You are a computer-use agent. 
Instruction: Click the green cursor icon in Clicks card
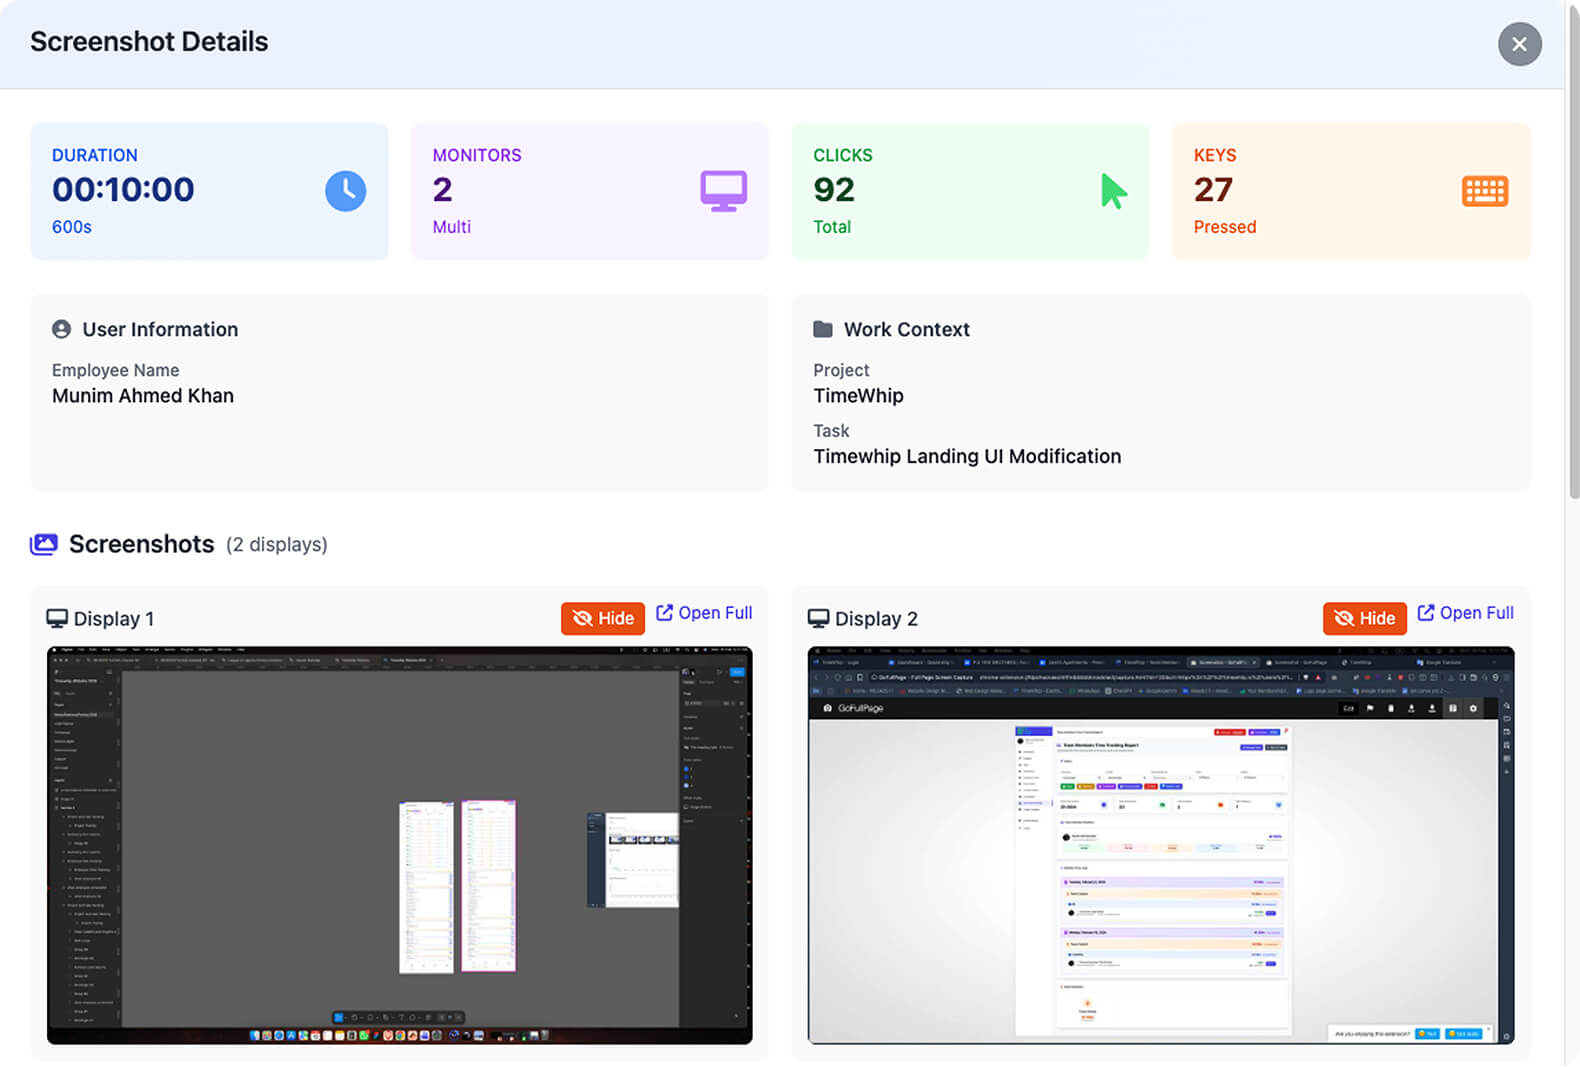1113,191
